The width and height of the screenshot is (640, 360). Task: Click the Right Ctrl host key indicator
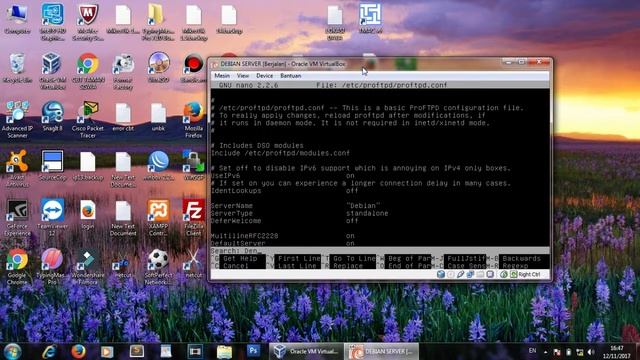[529, 274]
